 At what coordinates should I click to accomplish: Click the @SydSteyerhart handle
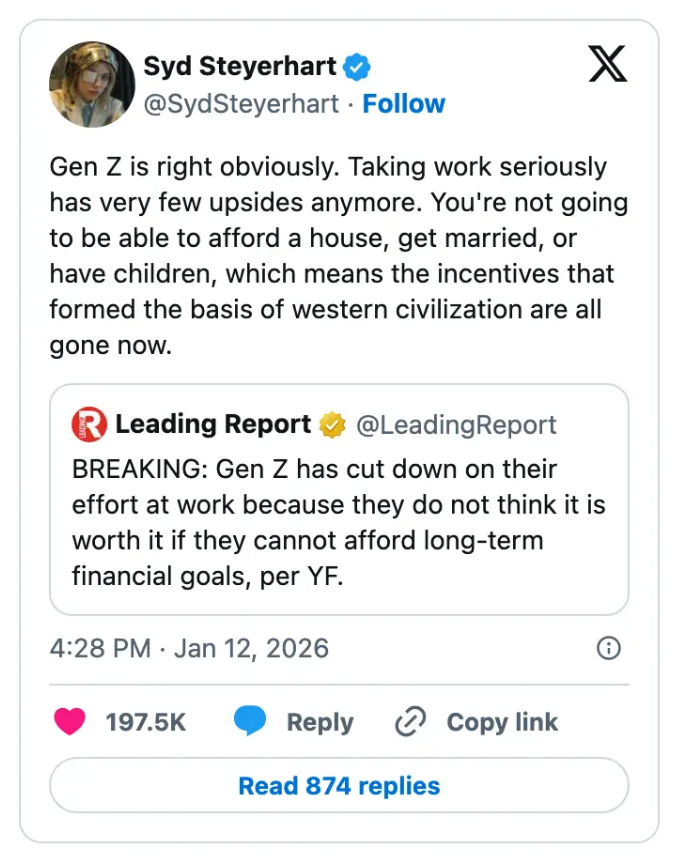[x=240, y=103]
